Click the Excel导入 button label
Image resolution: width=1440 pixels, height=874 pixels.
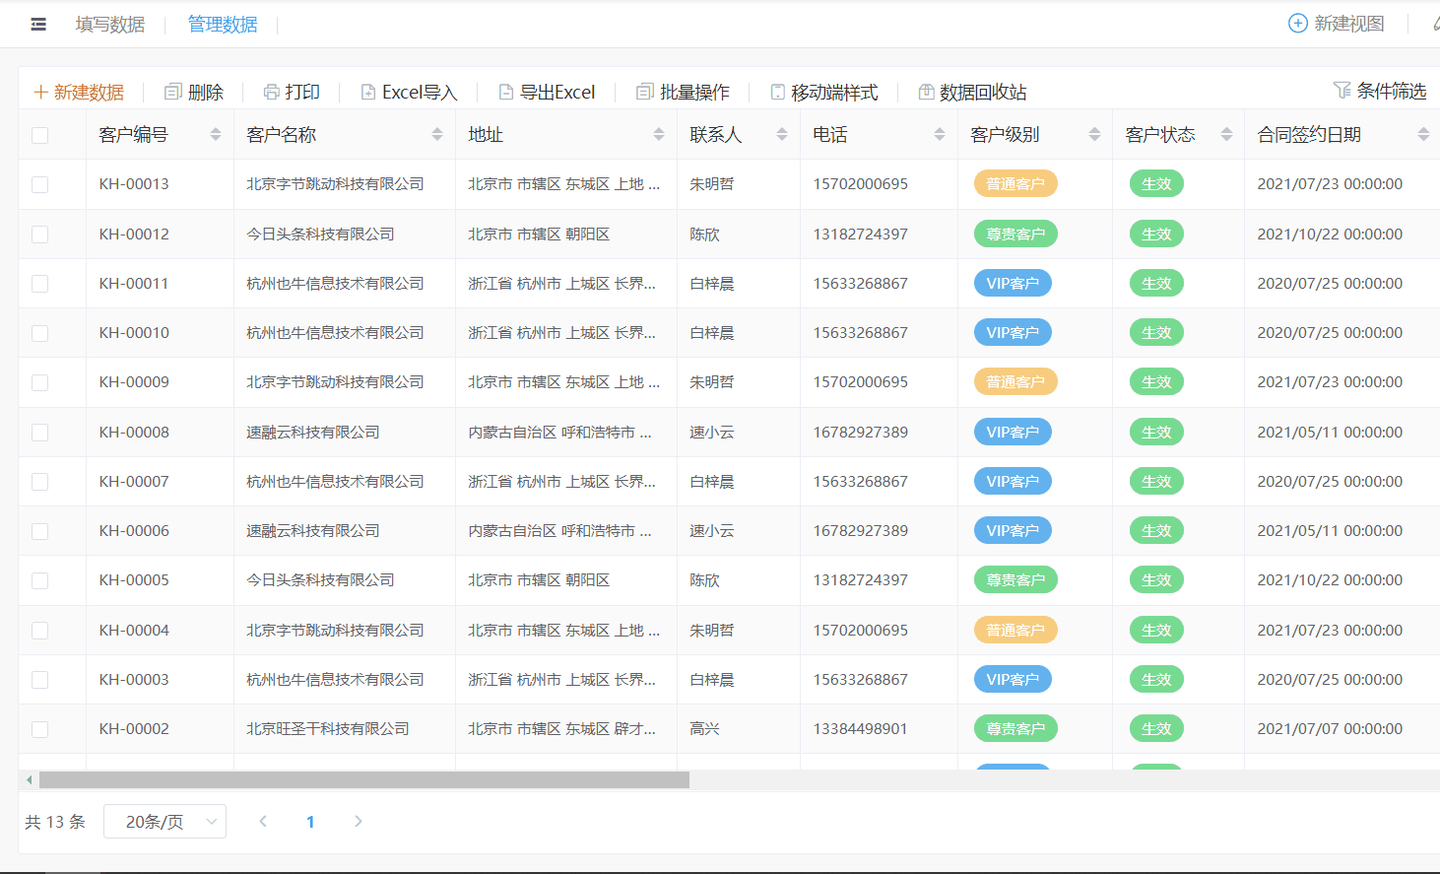coord(420,92)
